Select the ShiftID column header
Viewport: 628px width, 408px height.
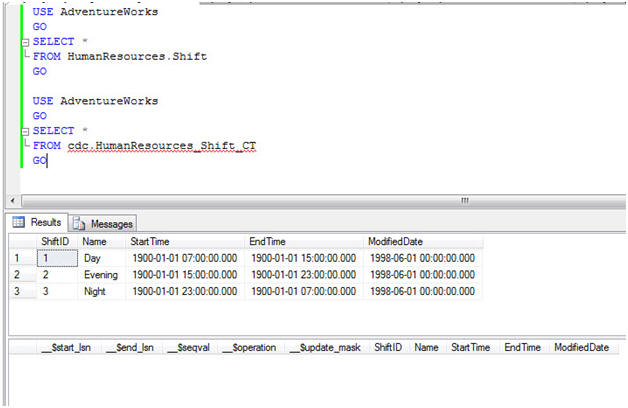coord(55,241)
